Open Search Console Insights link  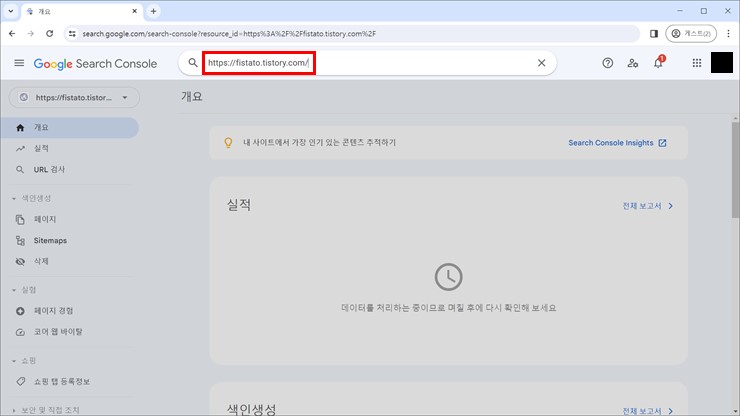click(x=617, y=143)
